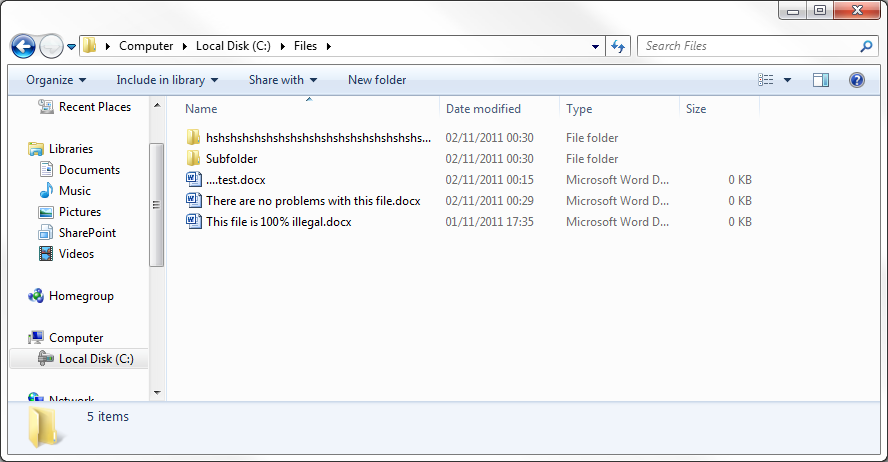Open the Organize menu

[x=56, y=80]
